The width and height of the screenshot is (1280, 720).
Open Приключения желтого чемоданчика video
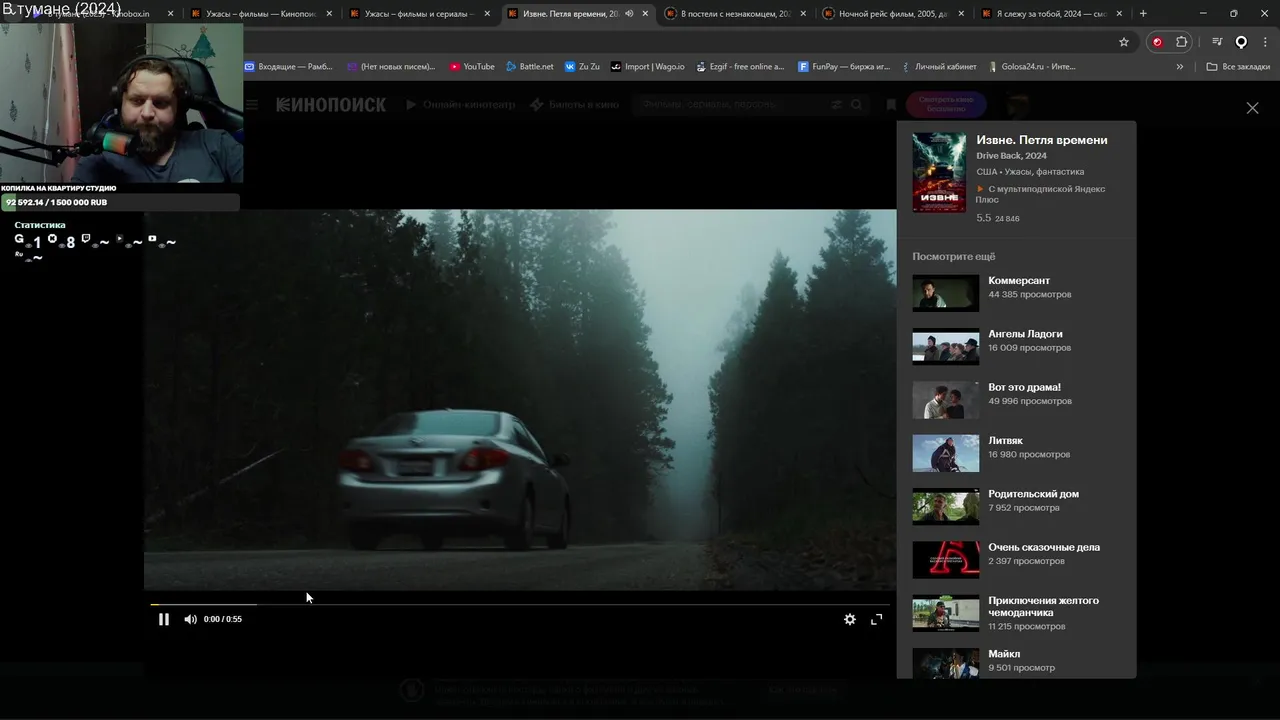(x=1043, y=606)
